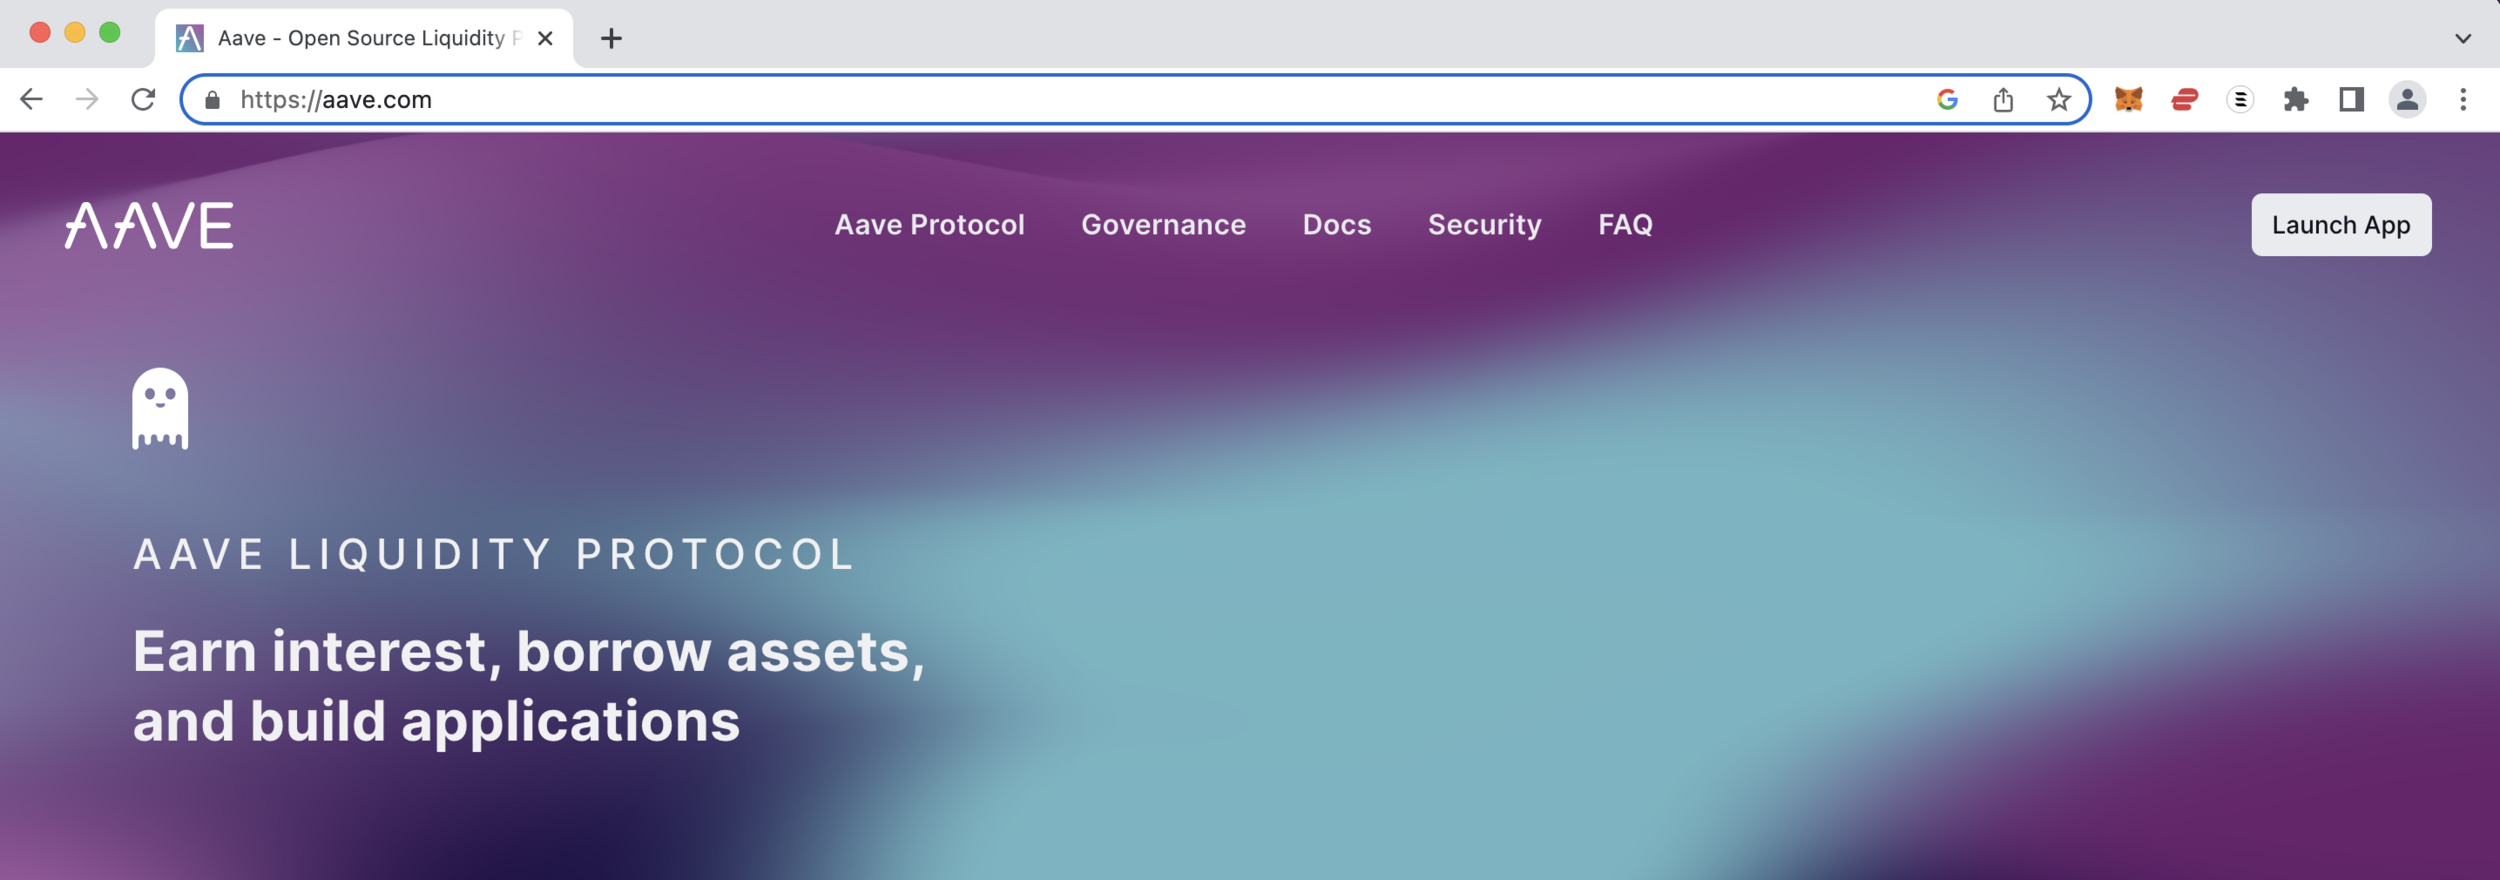Open the FAQ nav link
The width and height of the screenshot is (2500, 880).
(1626, 224)
